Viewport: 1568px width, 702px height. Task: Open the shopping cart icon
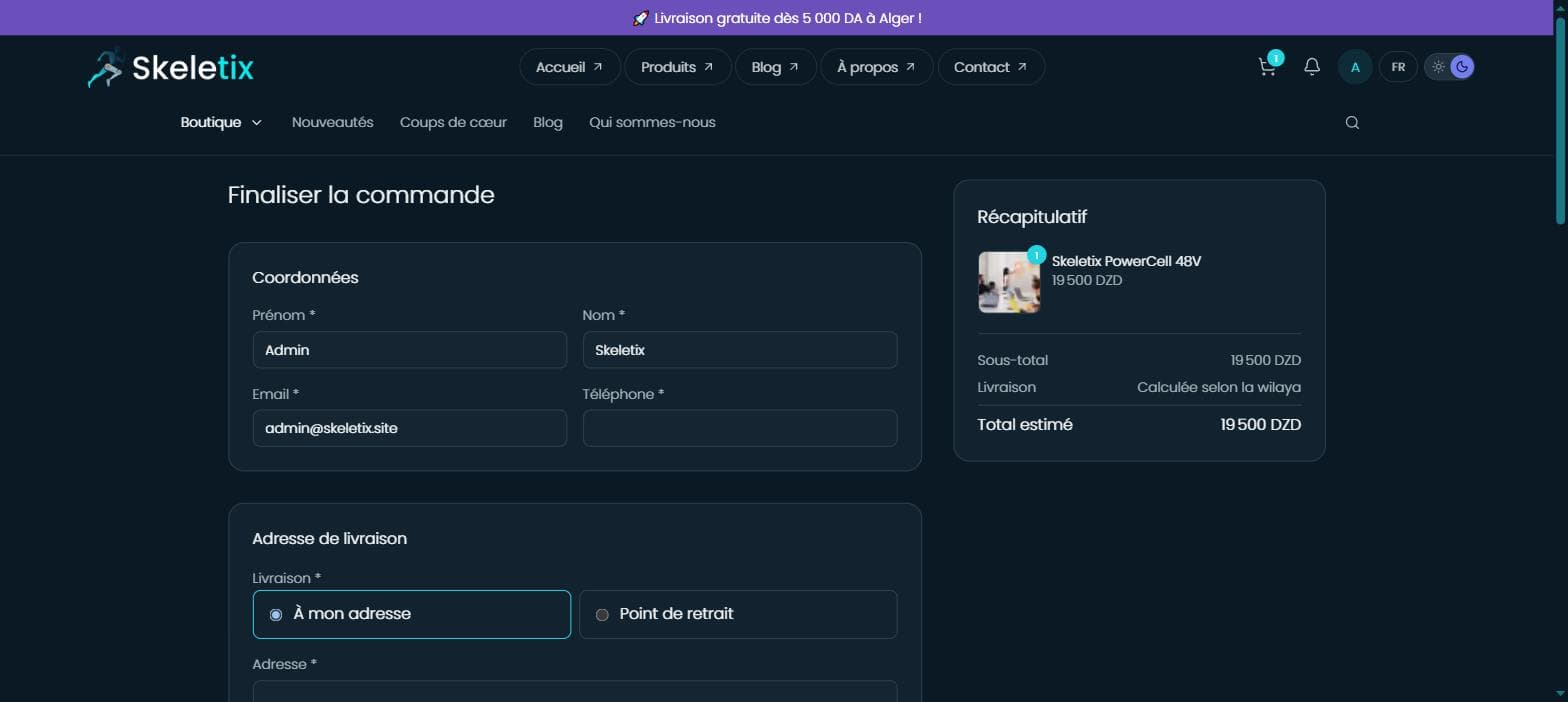[1267, 67]
